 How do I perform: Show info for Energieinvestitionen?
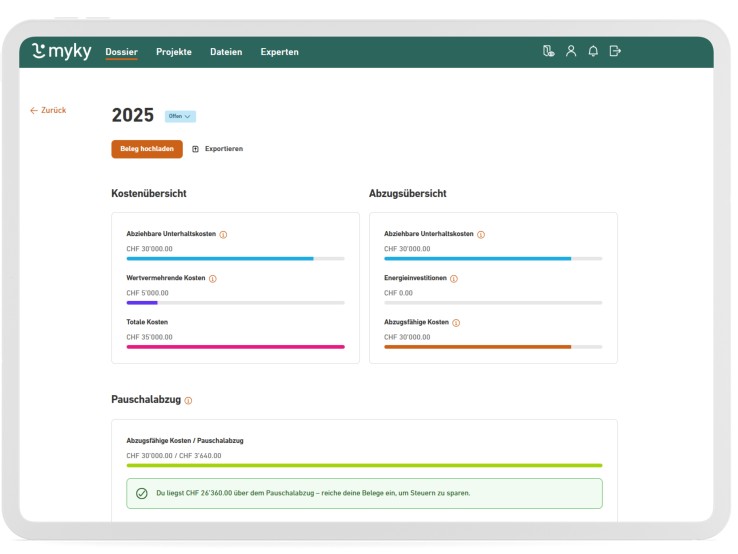pyautogui.click(x=454, y=279)
